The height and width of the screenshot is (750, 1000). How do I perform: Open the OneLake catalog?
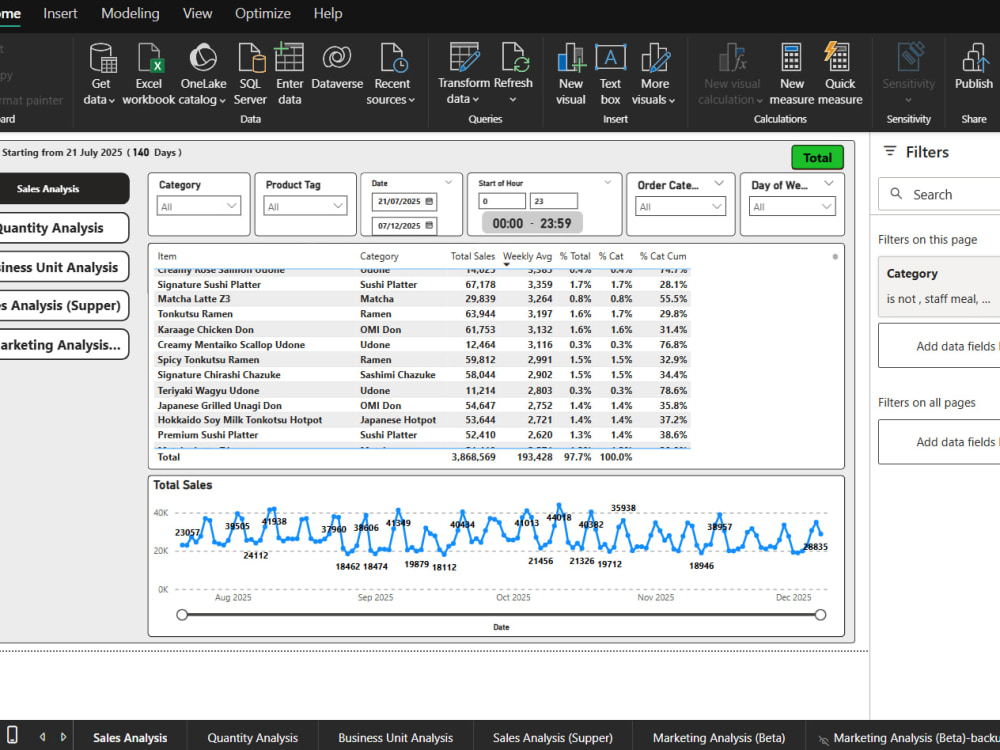pyautogui.click(x=203, y=74)
